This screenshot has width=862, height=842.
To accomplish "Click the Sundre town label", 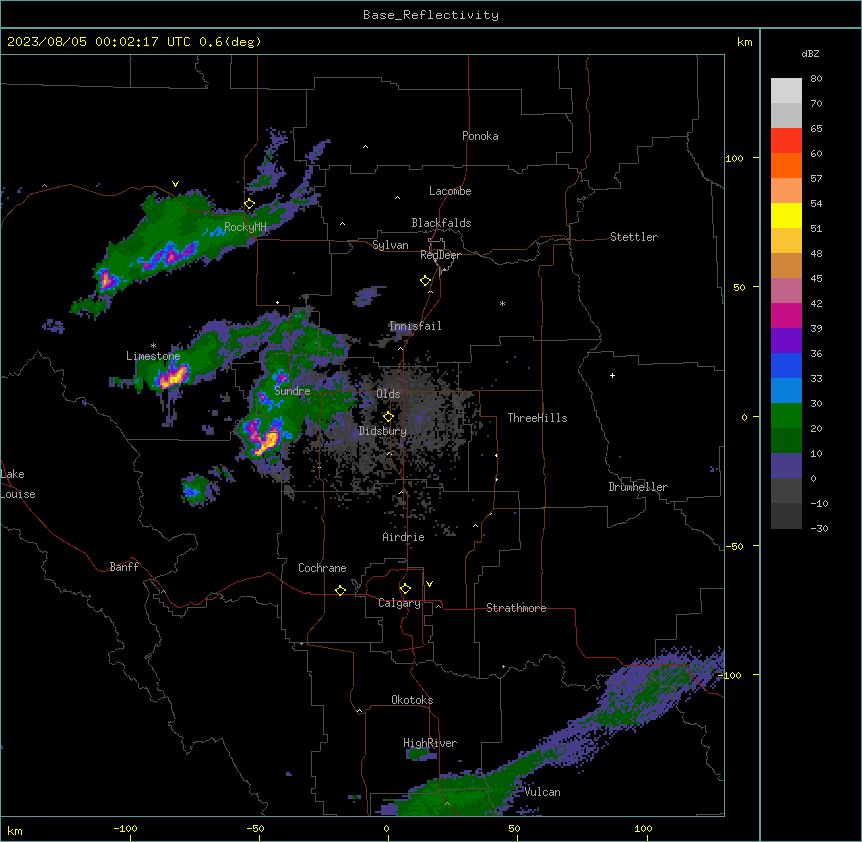I will pyautogui.click(x=292, y=391).
